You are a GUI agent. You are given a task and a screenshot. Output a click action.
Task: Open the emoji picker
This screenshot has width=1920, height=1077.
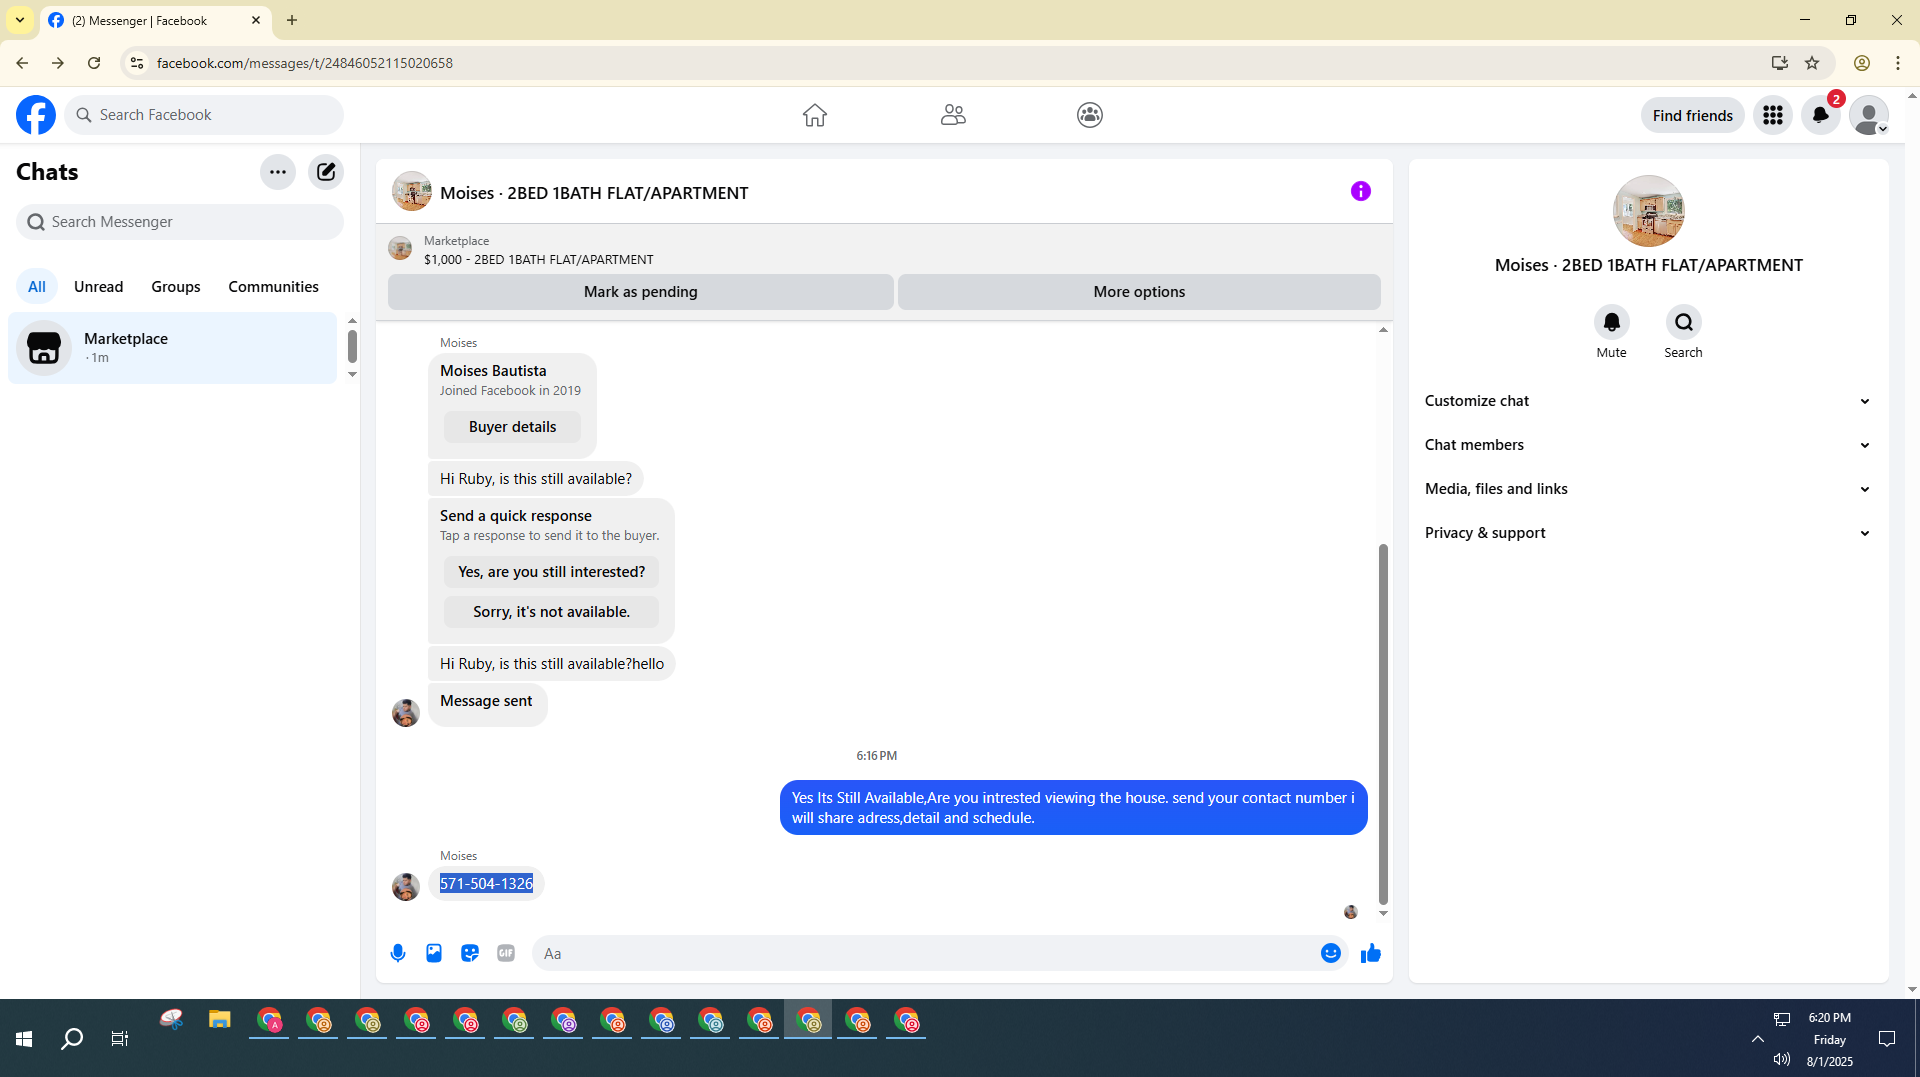tap(1331, 953)
